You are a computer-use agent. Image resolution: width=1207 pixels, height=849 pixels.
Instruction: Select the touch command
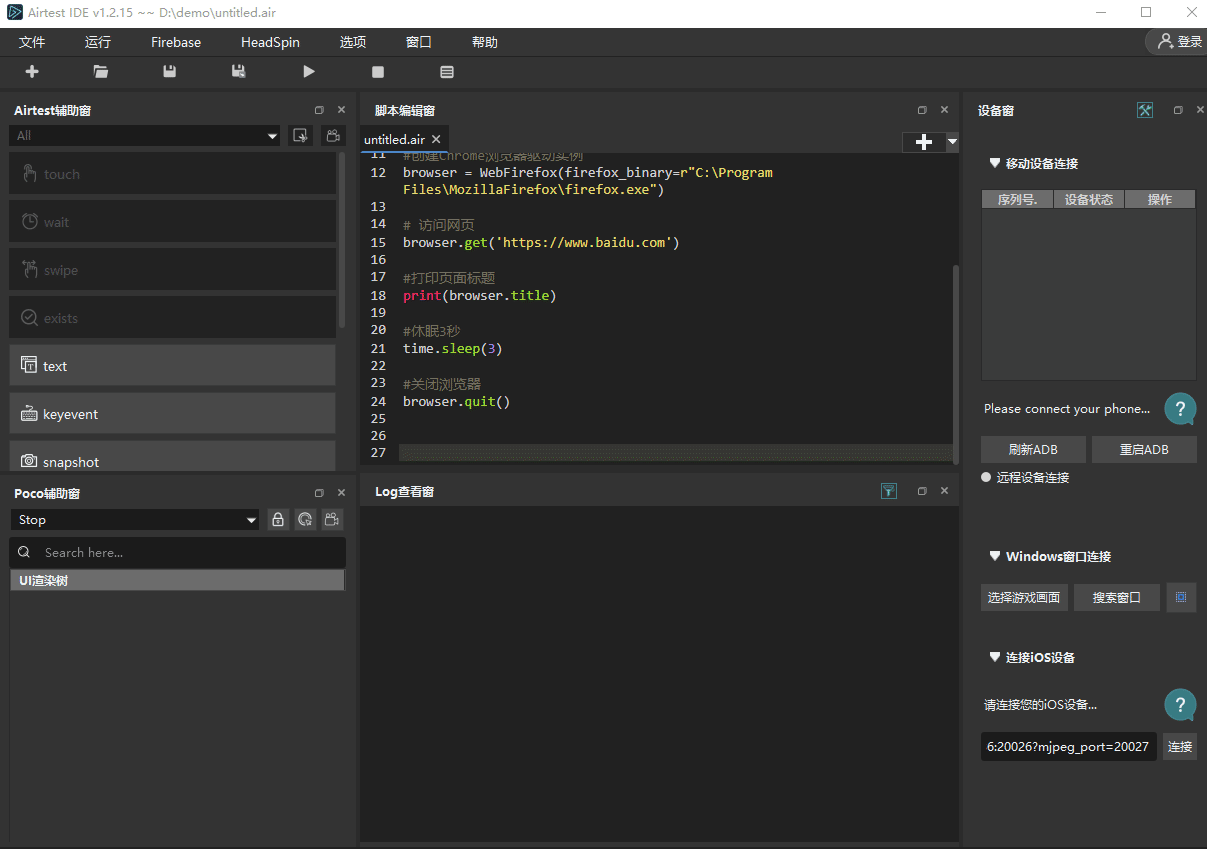click(172, 174)
